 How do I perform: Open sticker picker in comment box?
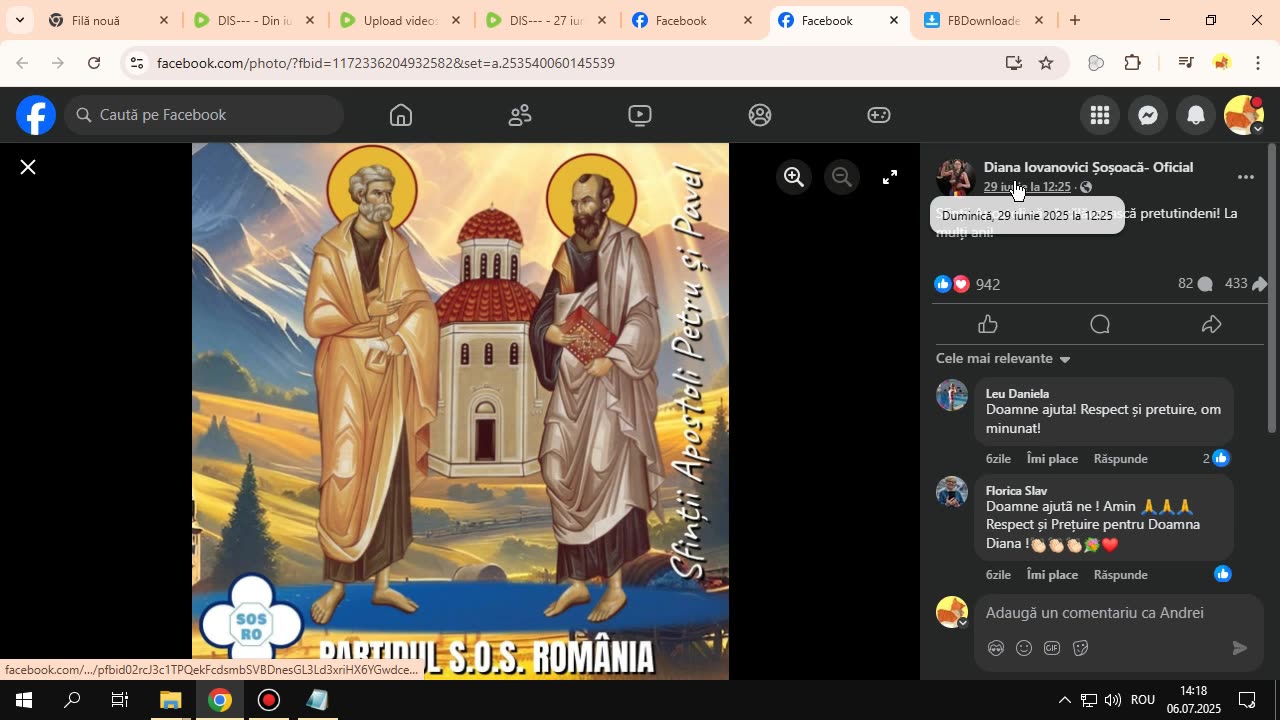1080,648
